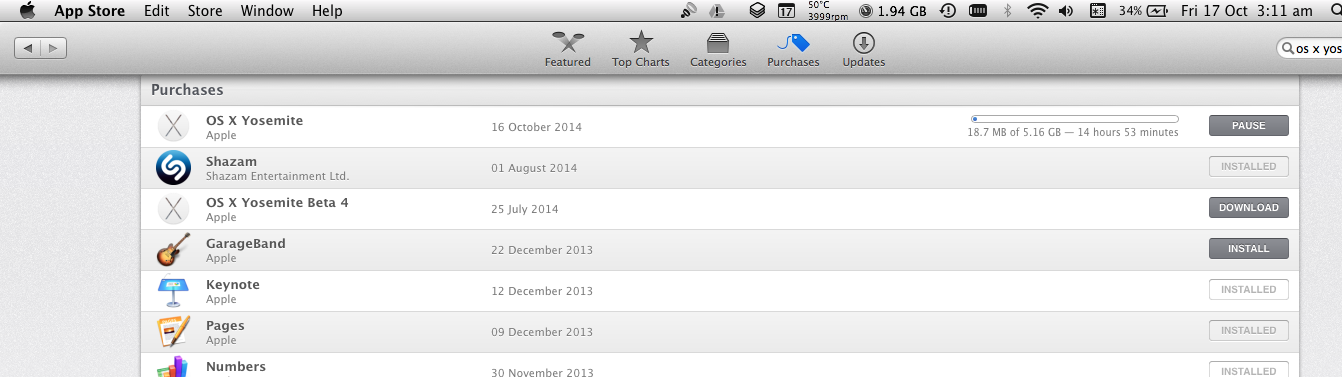Open the Bluetooth menu bar icon
This screenshot has width=1342, height=377.
[x=1008, y=11]
